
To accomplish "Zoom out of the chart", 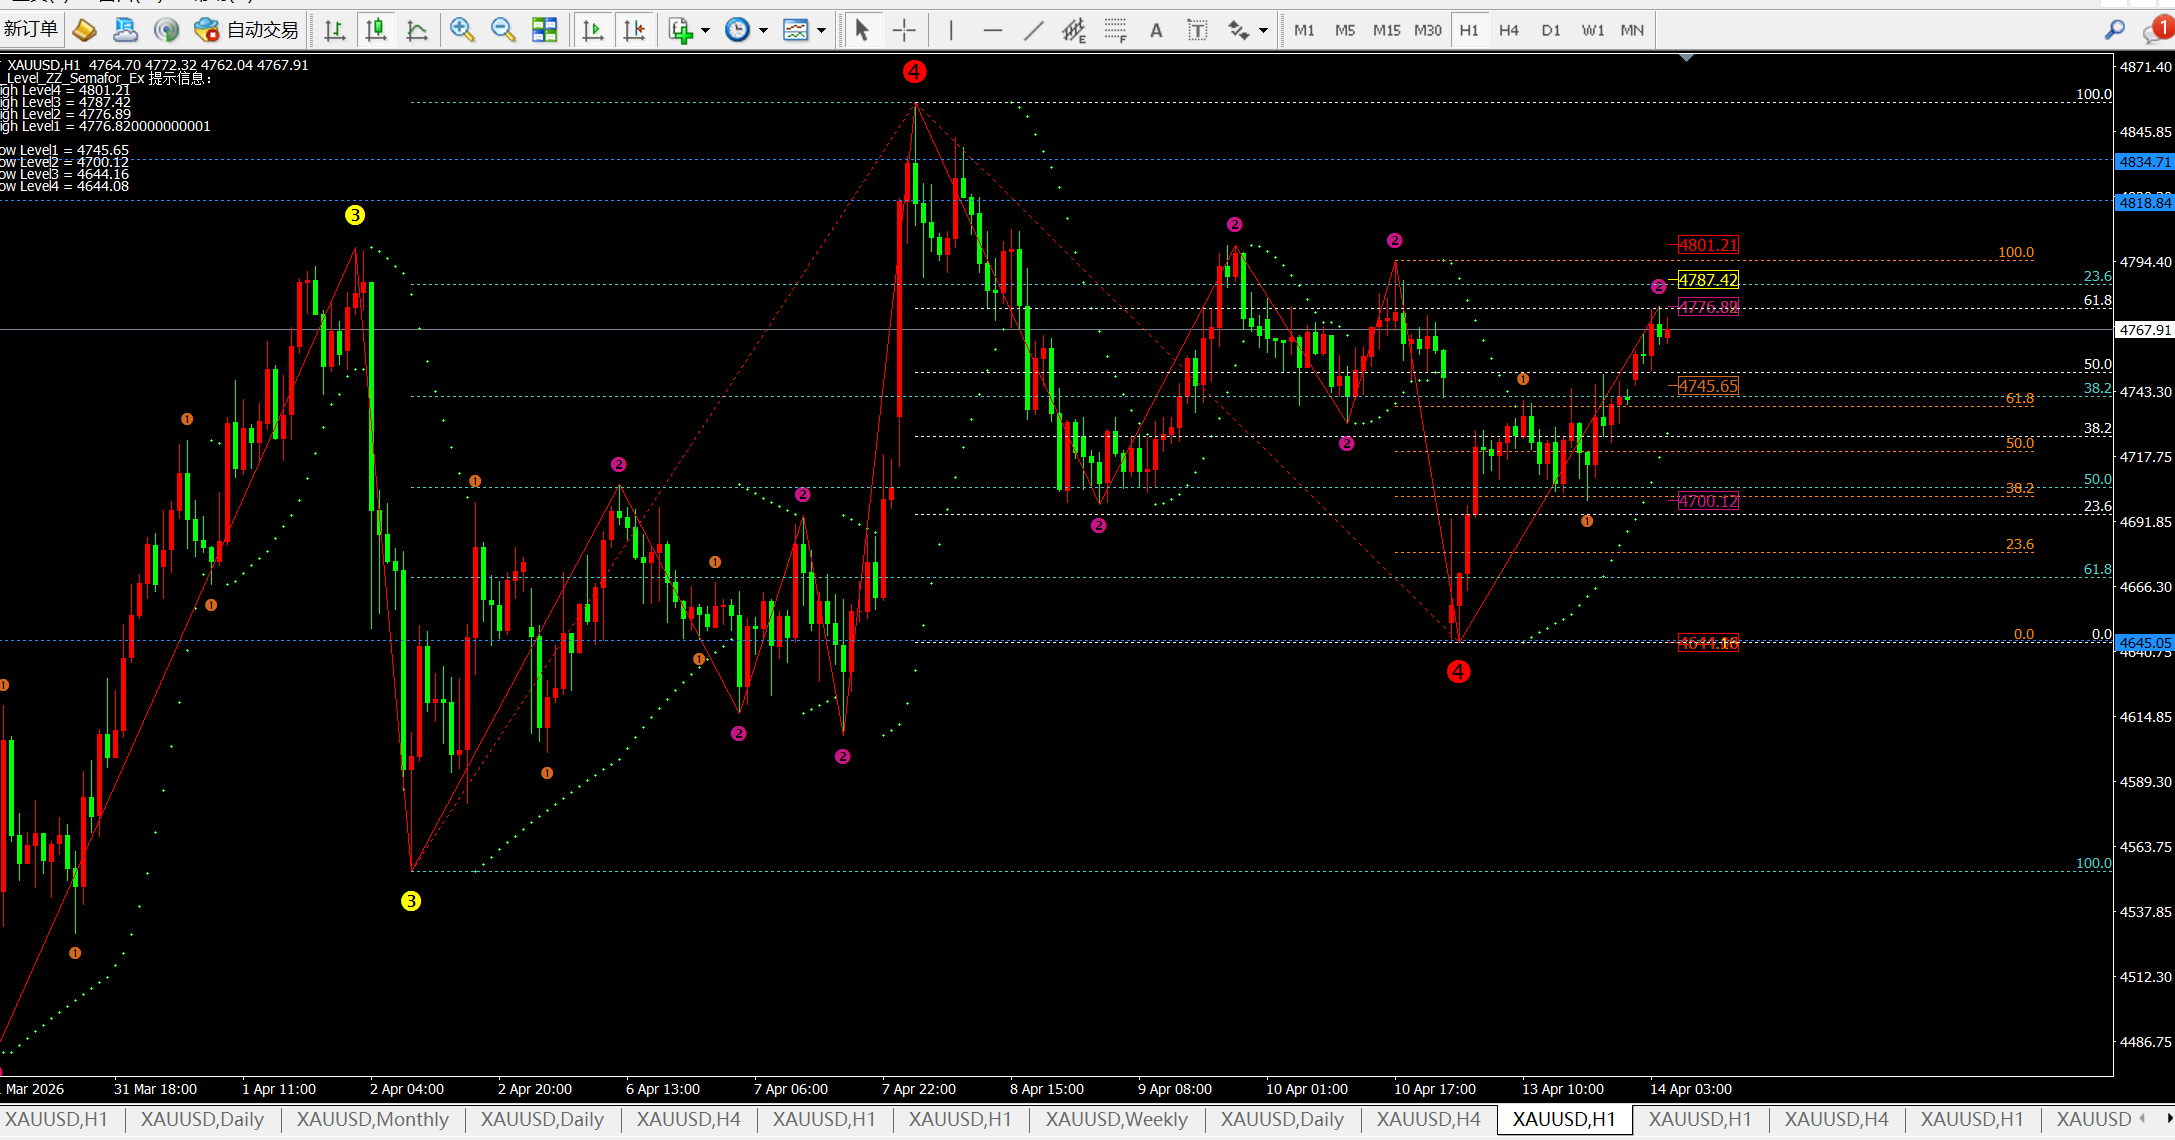I will point(503,31).
